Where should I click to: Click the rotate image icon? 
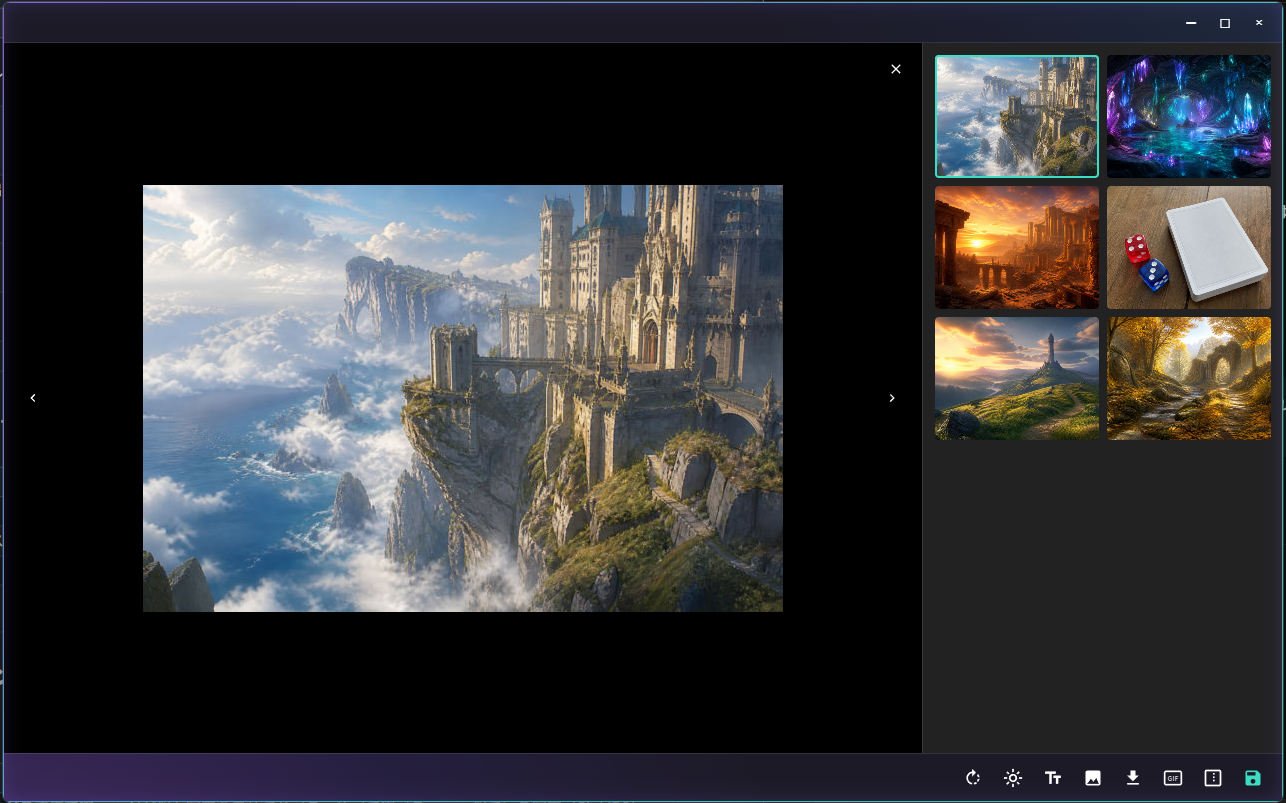tap(973, 778)
